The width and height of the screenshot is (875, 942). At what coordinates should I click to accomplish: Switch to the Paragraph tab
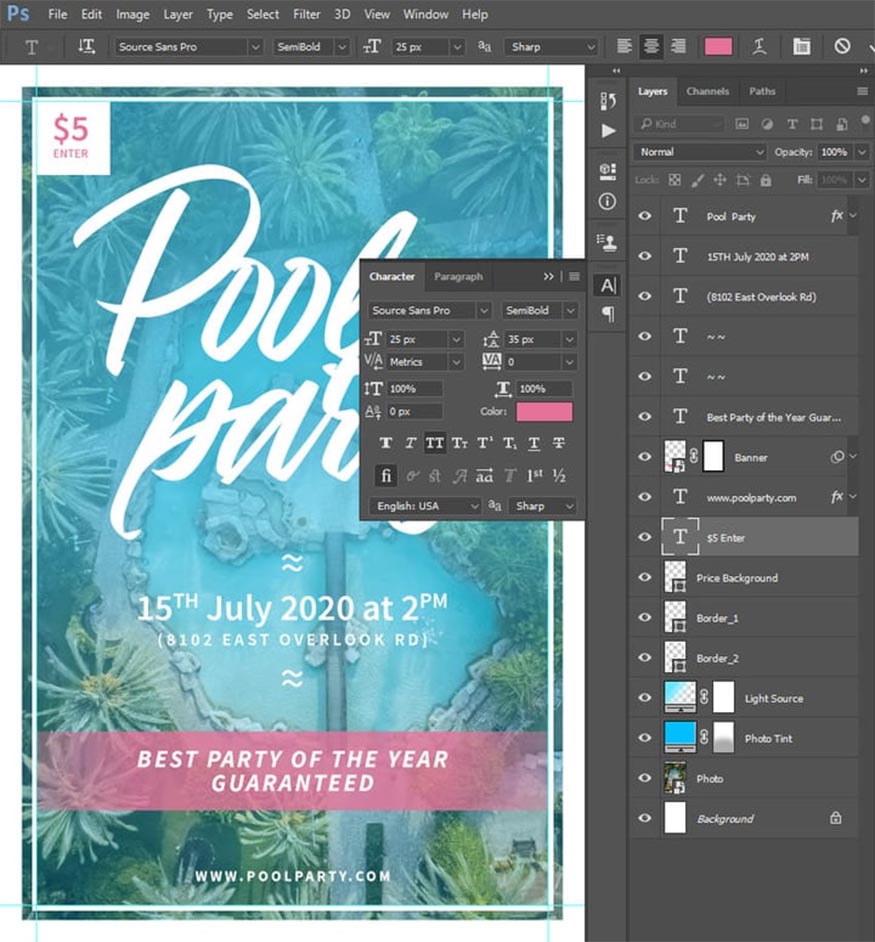(x=459, y=276)
